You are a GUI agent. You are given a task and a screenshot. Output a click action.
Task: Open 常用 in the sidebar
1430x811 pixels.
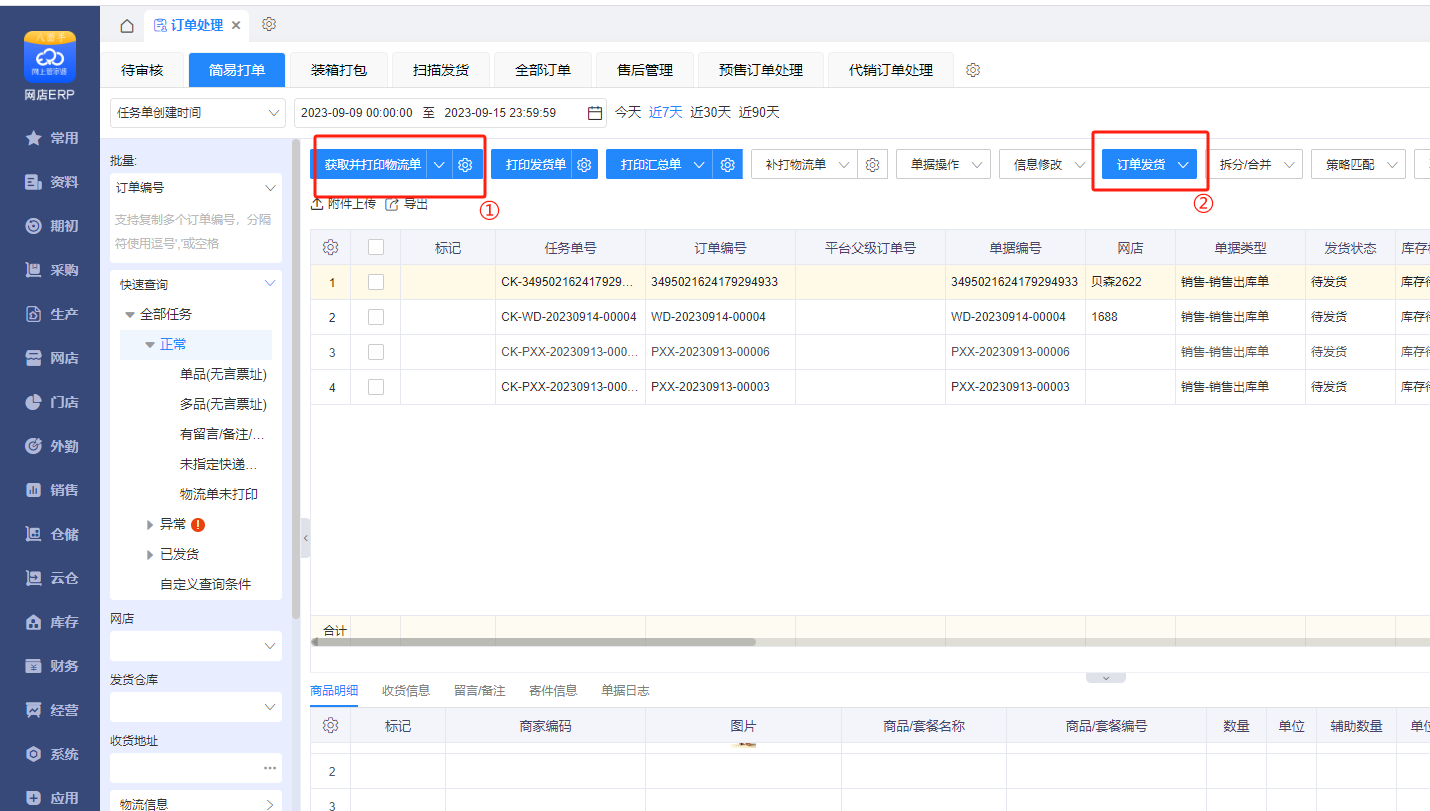pyautogui.click(x=51, y=138)
